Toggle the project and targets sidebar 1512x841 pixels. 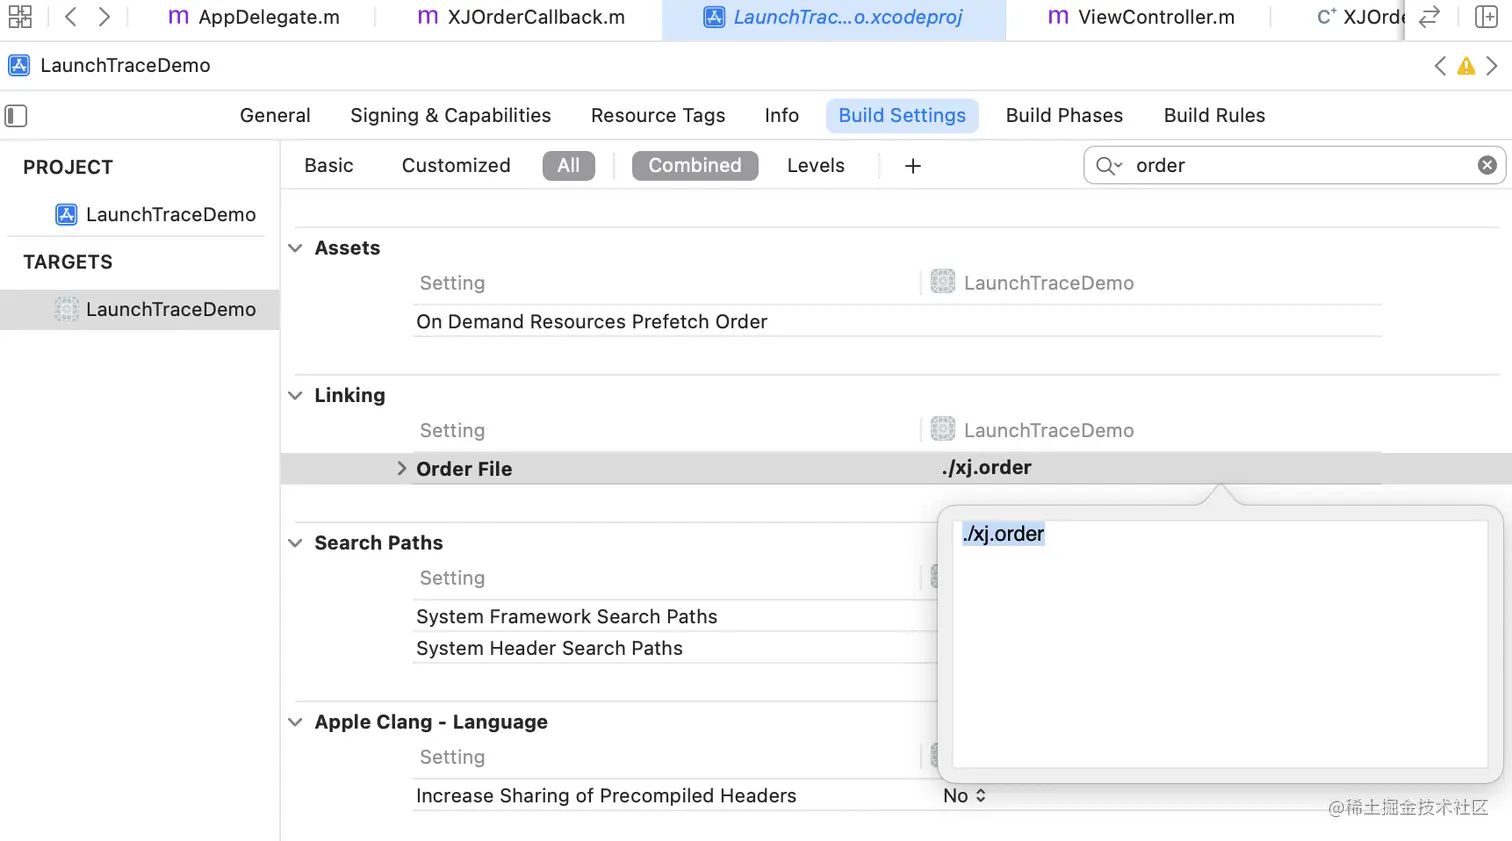[16, 116]
